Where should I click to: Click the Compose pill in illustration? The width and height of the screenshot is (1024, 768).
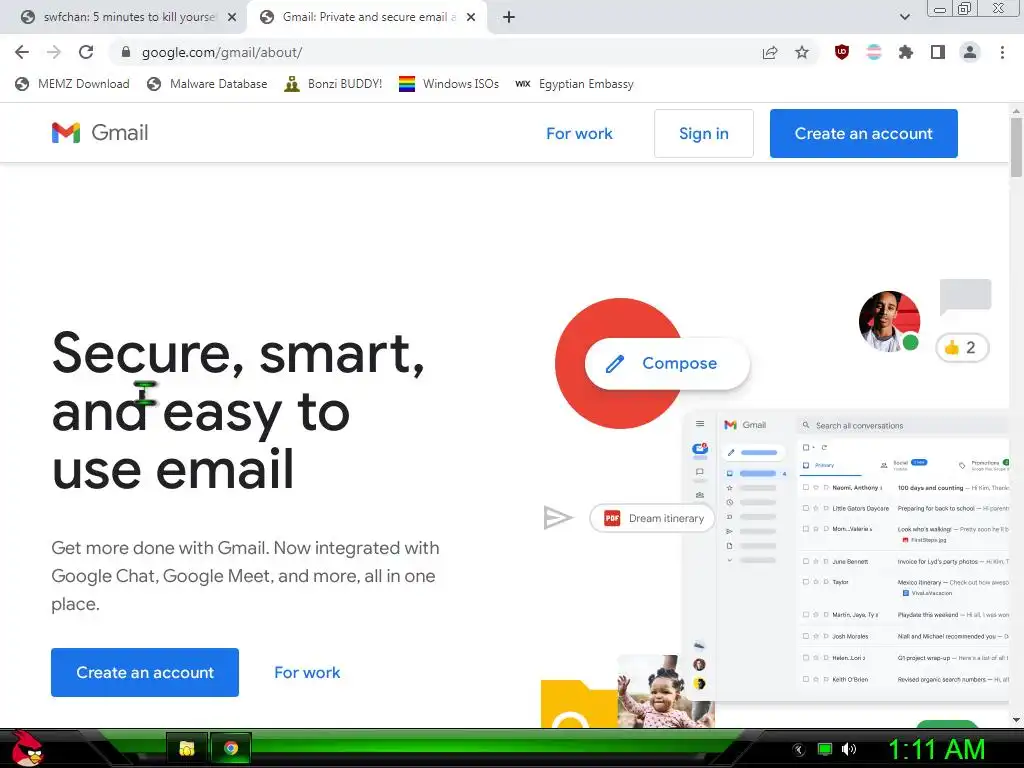[x=667, y=363]
